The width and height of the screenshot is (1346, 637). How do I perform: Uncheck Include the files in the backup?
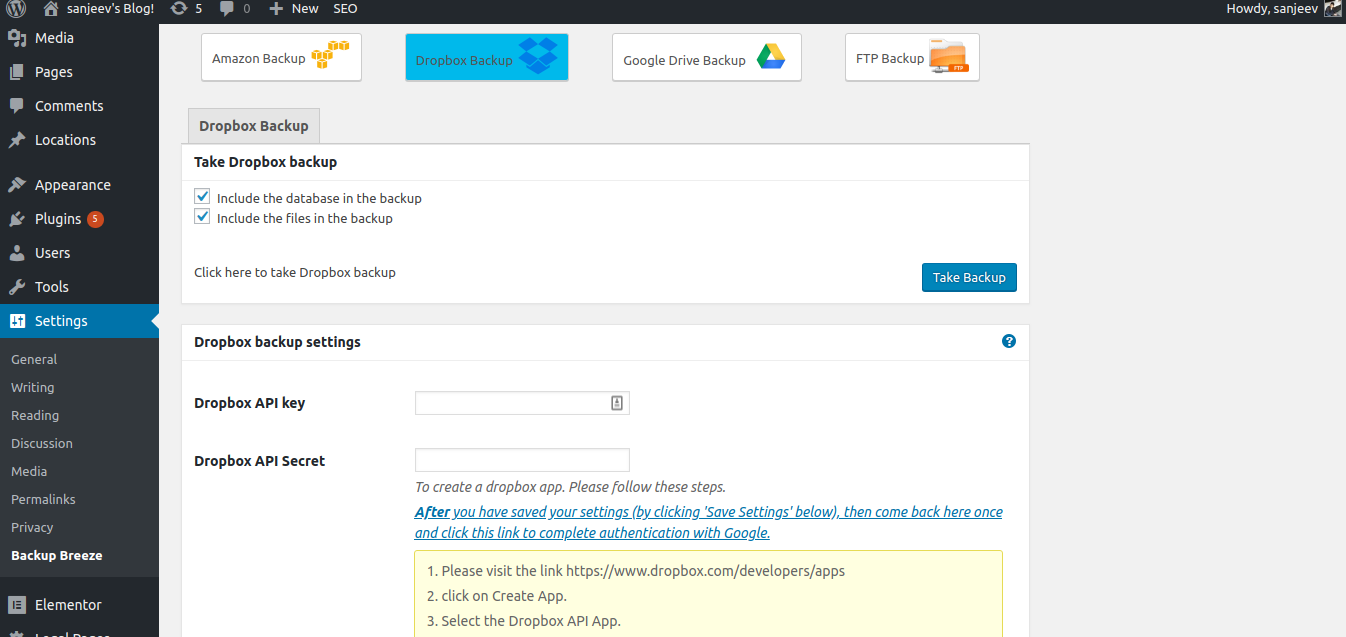coord(203,217)
